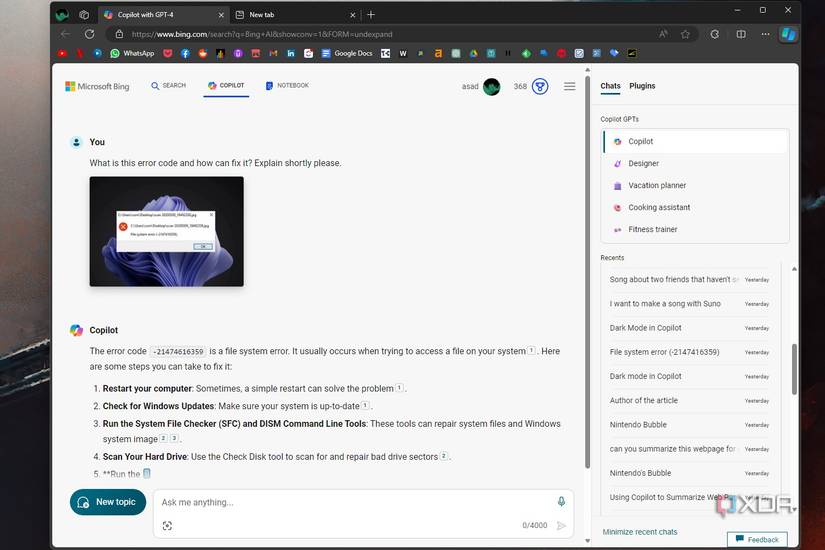This screenshot has height=550, width=825.
Task: Open the WhatsApp bookmark
Action: tap(132, 53)
